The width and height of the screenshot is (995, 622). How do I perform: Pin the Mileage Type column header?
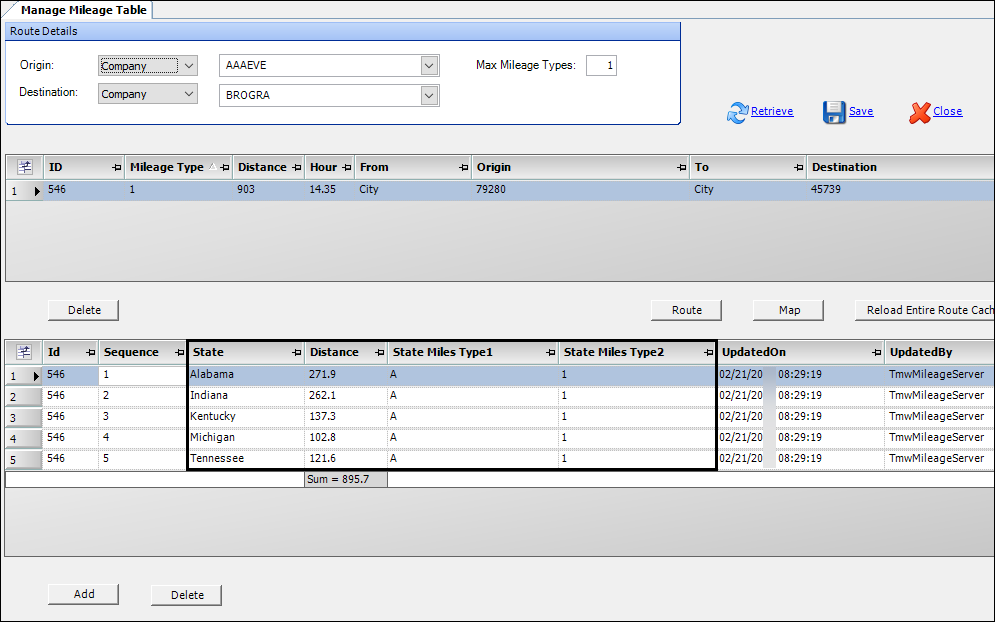pyautogui.click(x=223, y=168)
